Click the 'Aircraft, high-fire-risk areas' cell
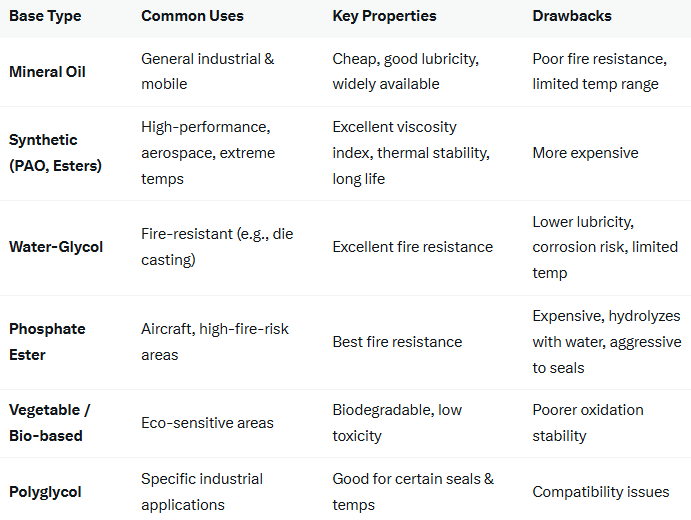Image resolution: width=691 pixels, height=520 pixels. coord(215,342)
